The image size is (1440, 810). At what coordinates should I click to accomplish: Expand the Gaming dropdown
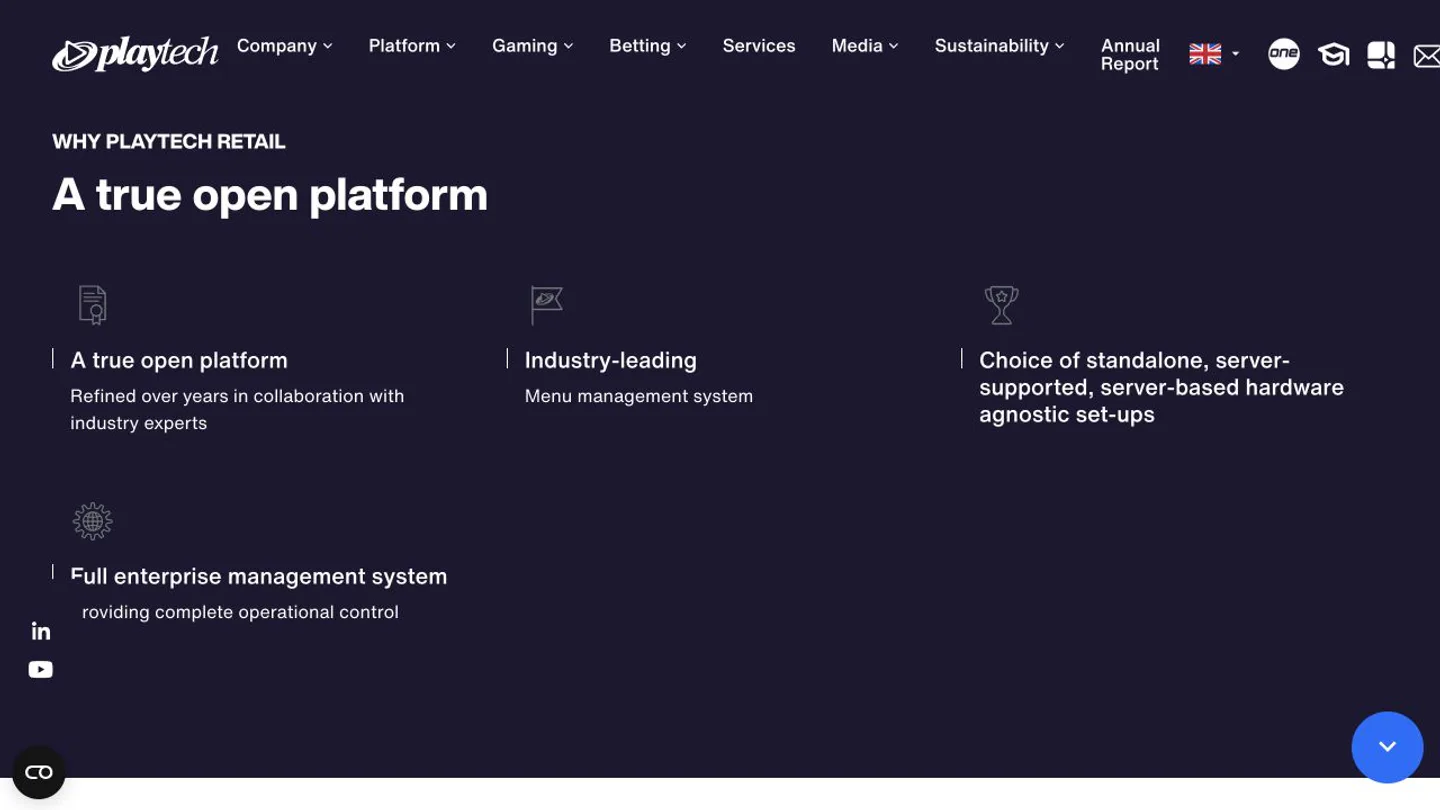click(x=533, y=46)
